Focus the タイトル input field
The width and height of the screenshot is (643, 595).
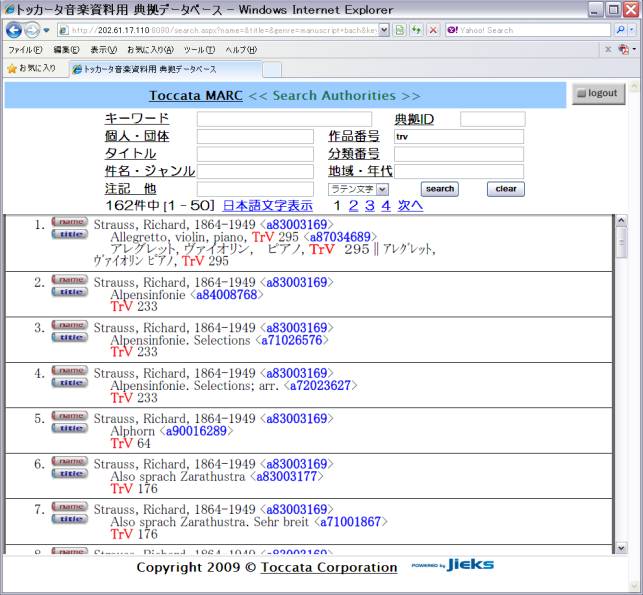coord(255,154)
